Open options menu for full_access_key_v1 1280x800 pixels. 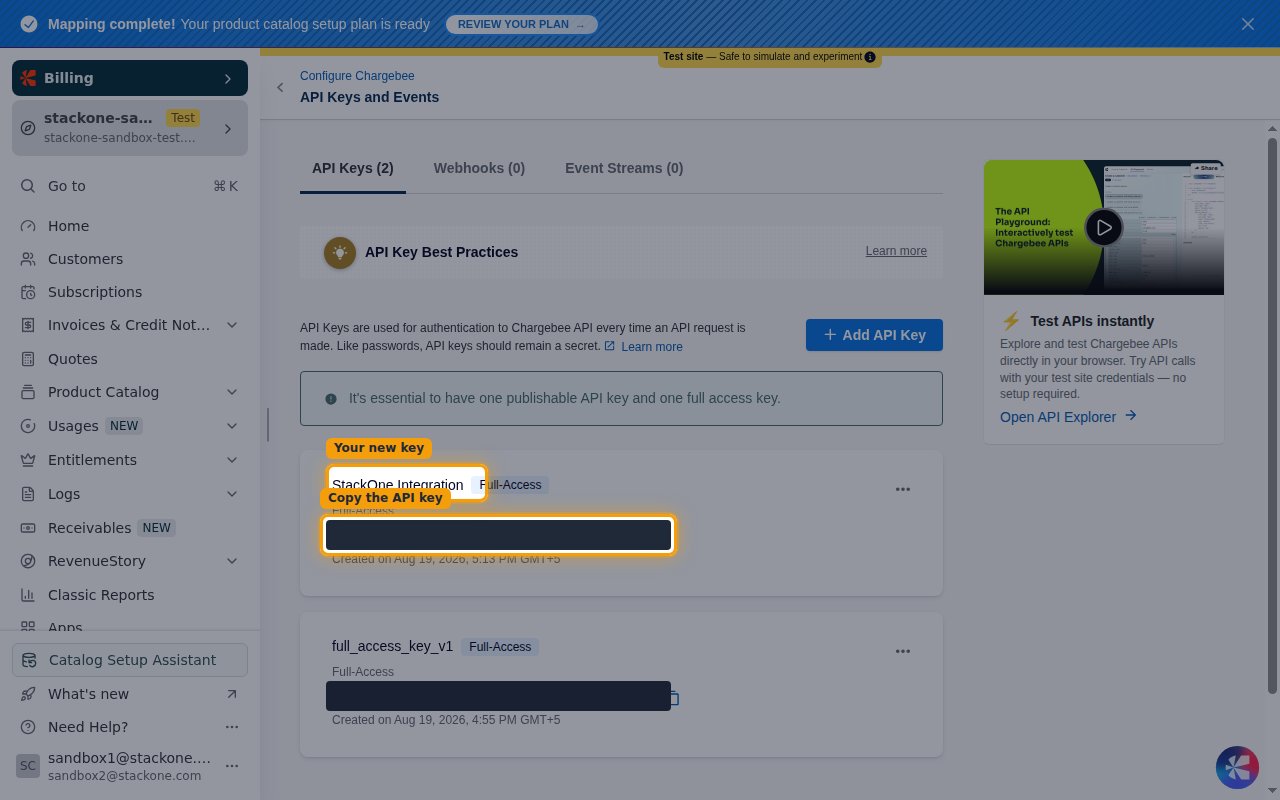[903, 651]
